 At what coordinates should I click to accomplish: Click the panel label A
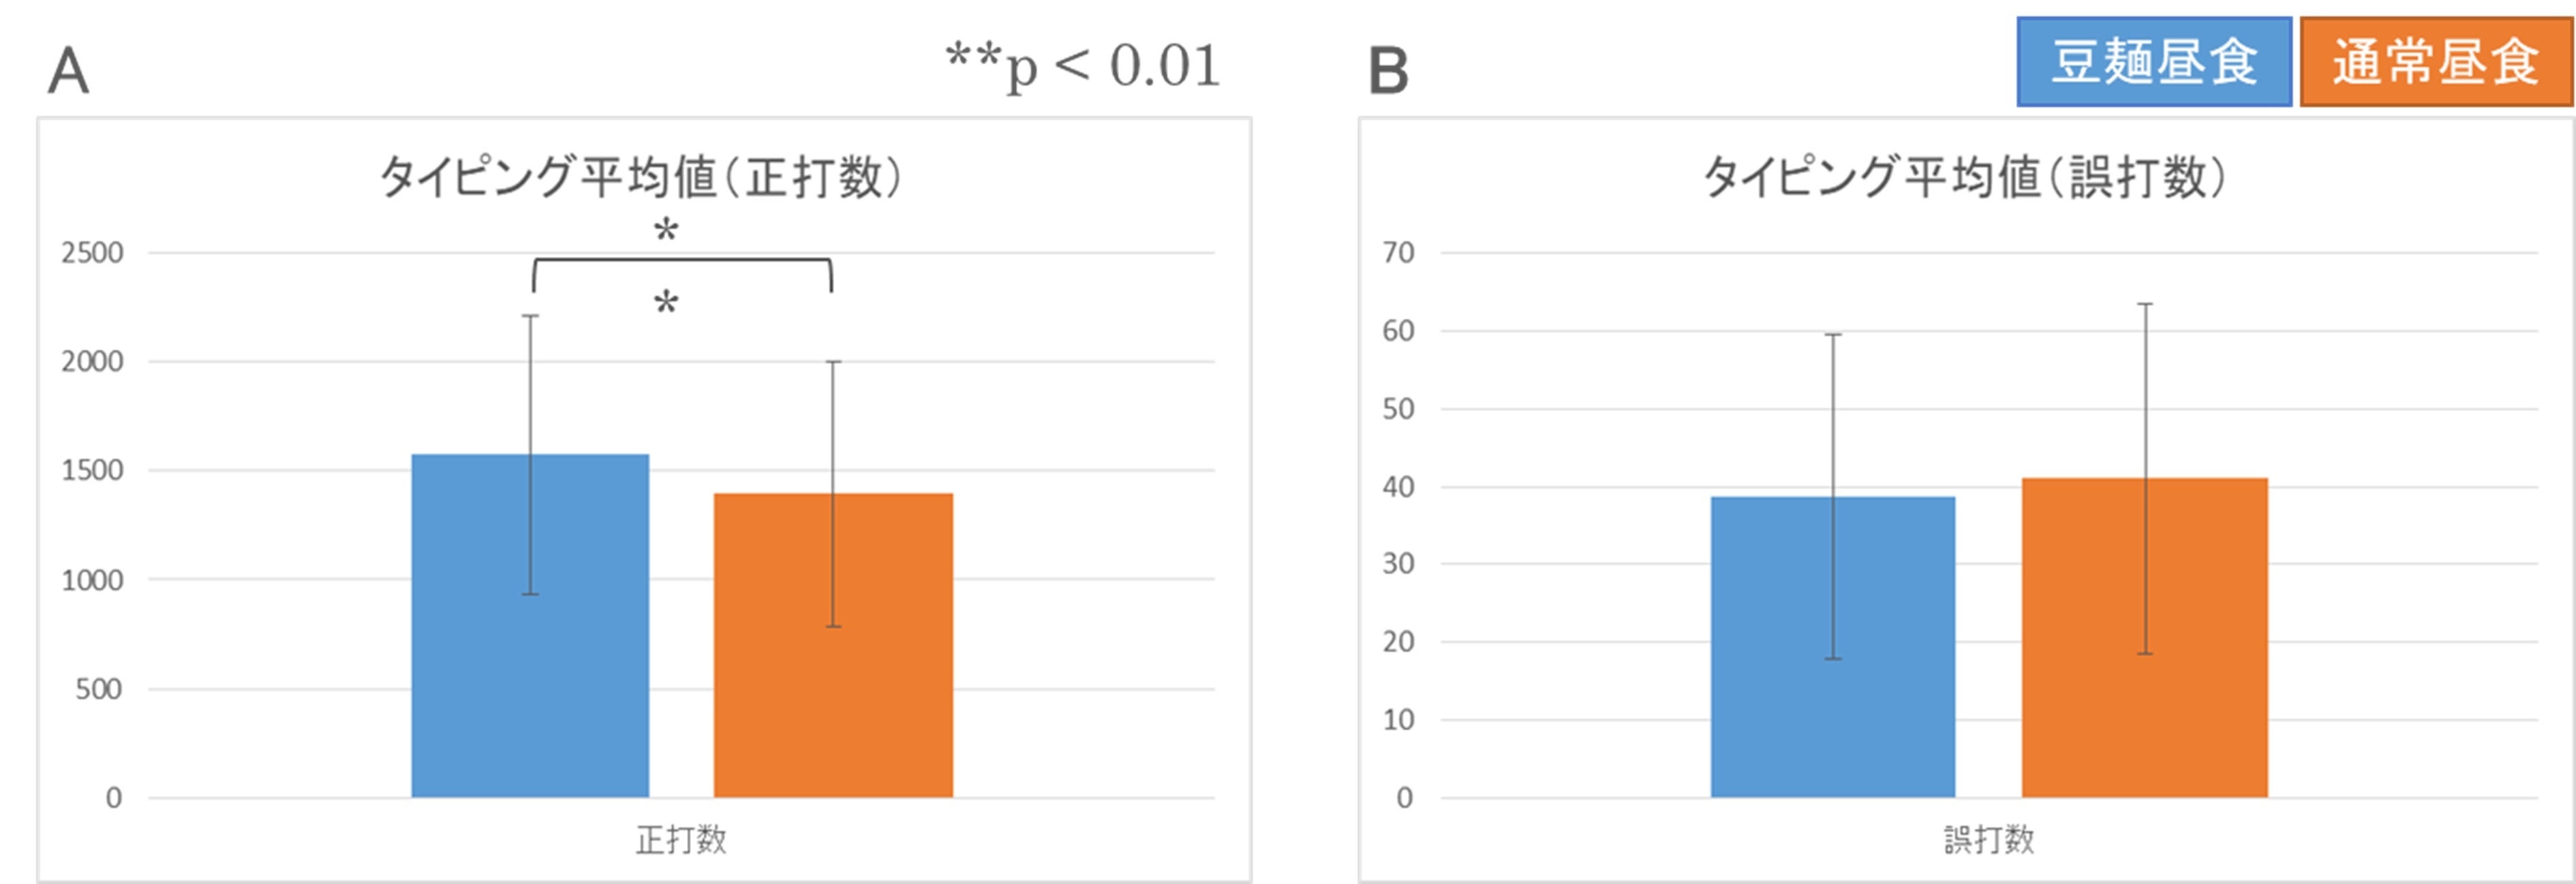68,72
